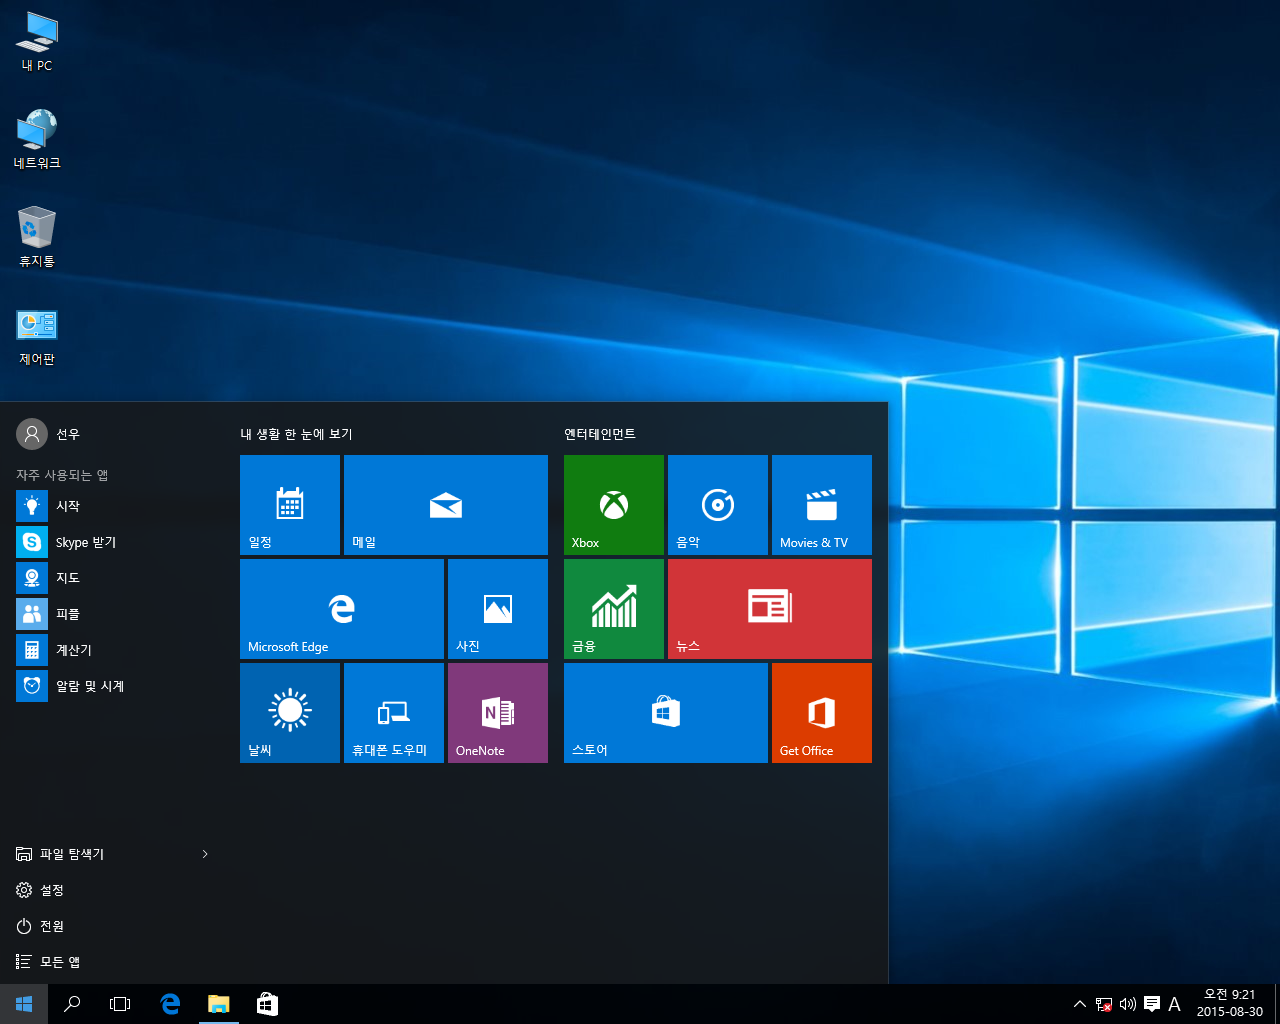Open the Action Center notification icon
This screenshot has width=1280, height=1024.
pos(1152,1004)
